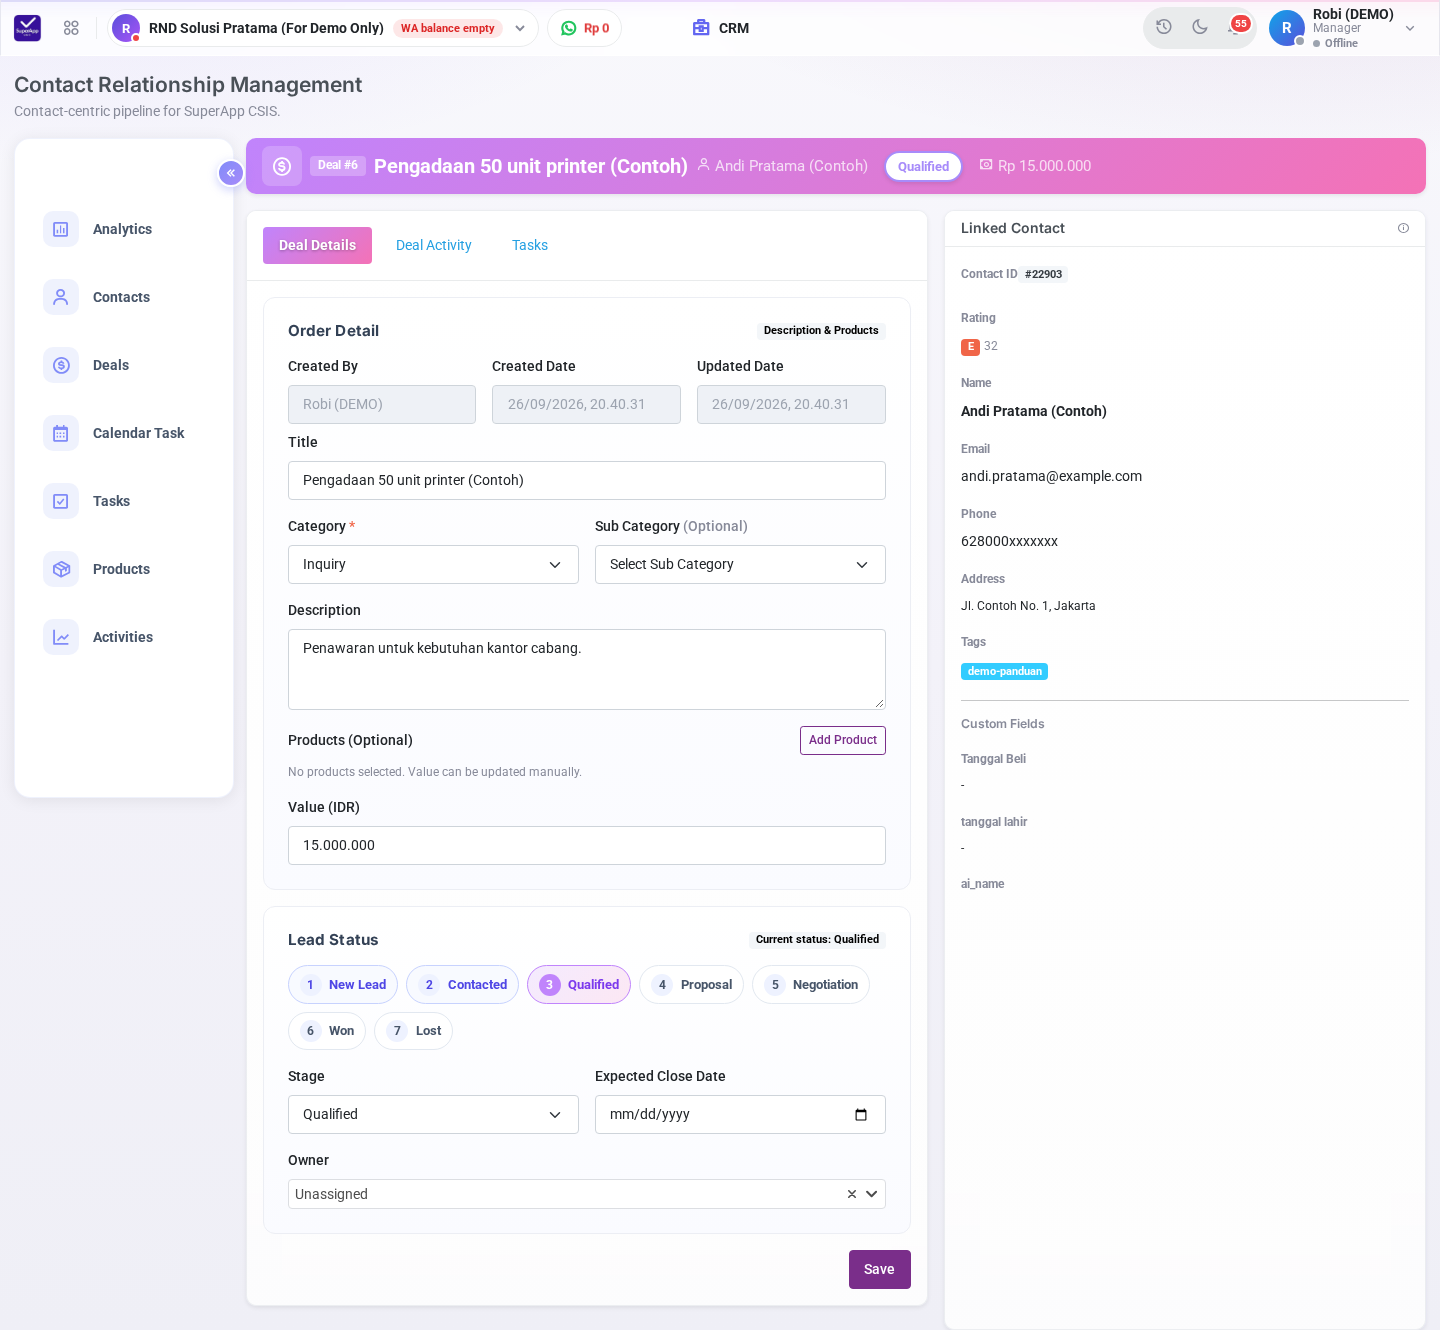Set lead status to New Lead
1440x1330 pixels.
pyautogui.click(x=343, y=985)
